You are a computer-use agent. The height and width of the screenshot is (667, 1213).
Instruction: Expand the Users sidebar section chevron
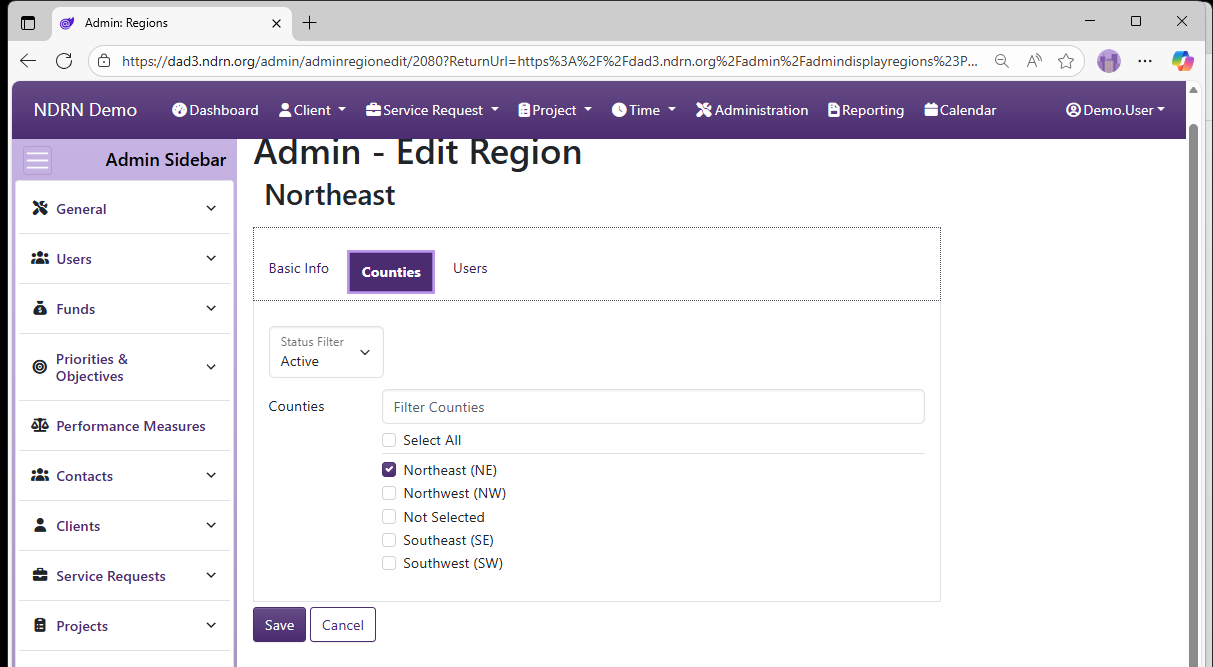coord(211,259)
